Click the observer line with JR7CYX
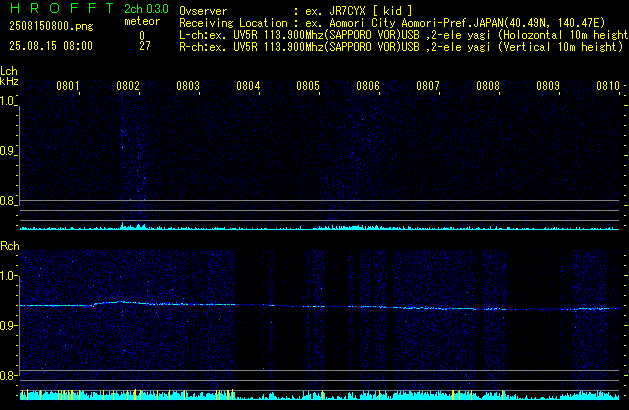 [x=296, y=11]
